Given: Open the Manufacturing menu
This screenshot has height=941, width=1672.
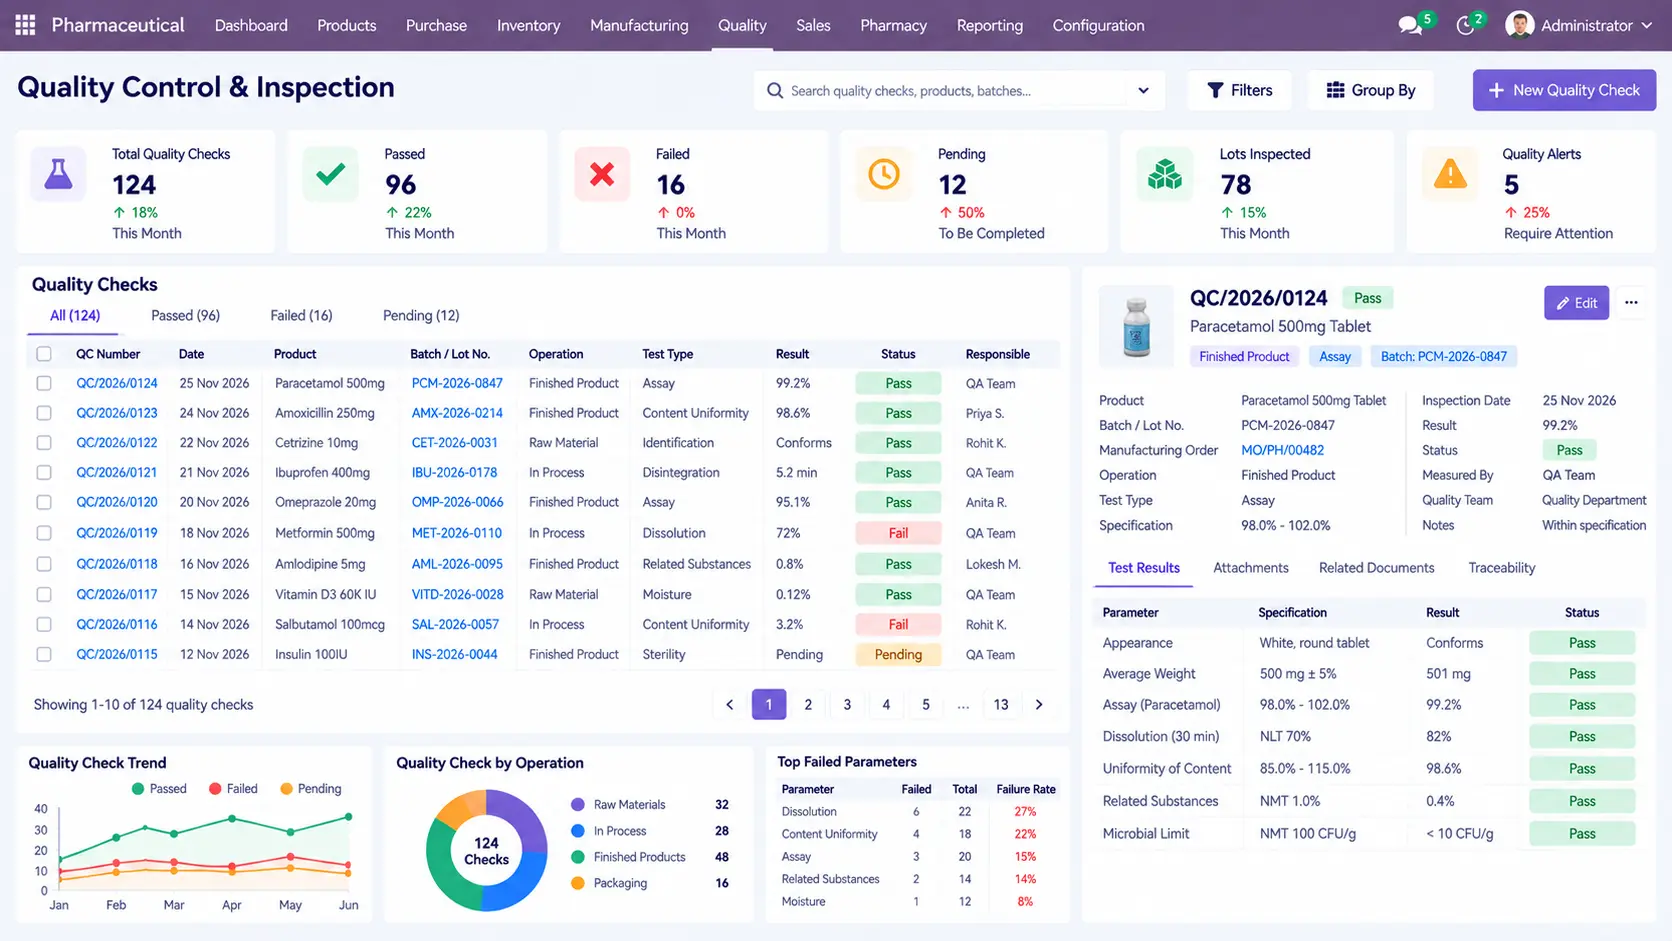Looking at the screenshot, I should point(639,26).
